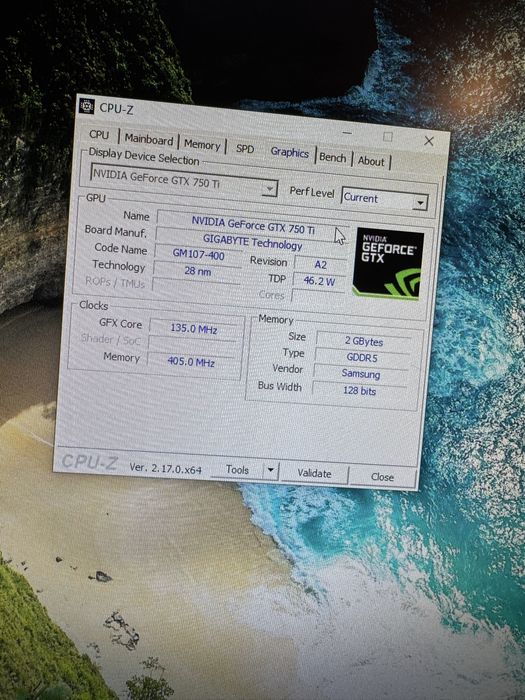525x700 pixels.
Task: Click the A2 revision value
Action: (321, 264)
